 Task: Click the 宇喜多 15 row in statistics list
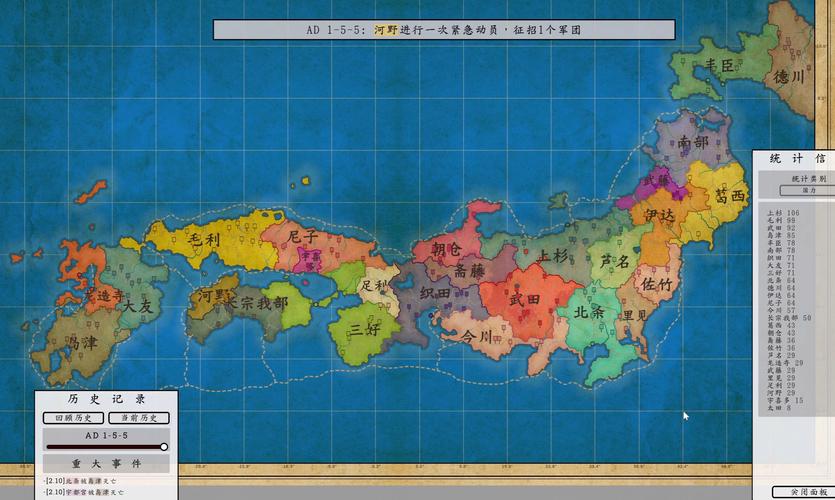pyautogui.click(x=785, y=400)
